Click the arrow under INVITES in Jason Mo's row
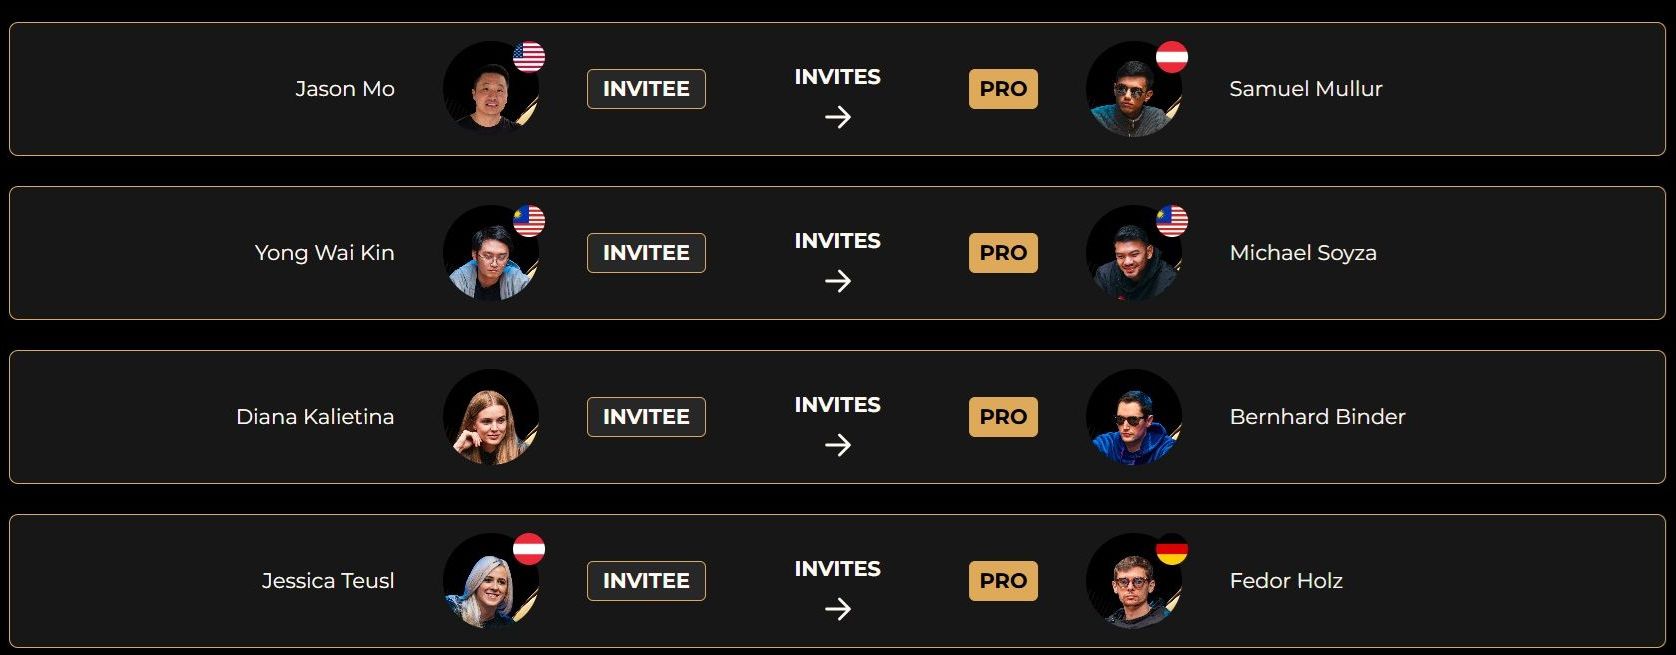This screenshot has width=1676, height=655. tap(838, 117)
